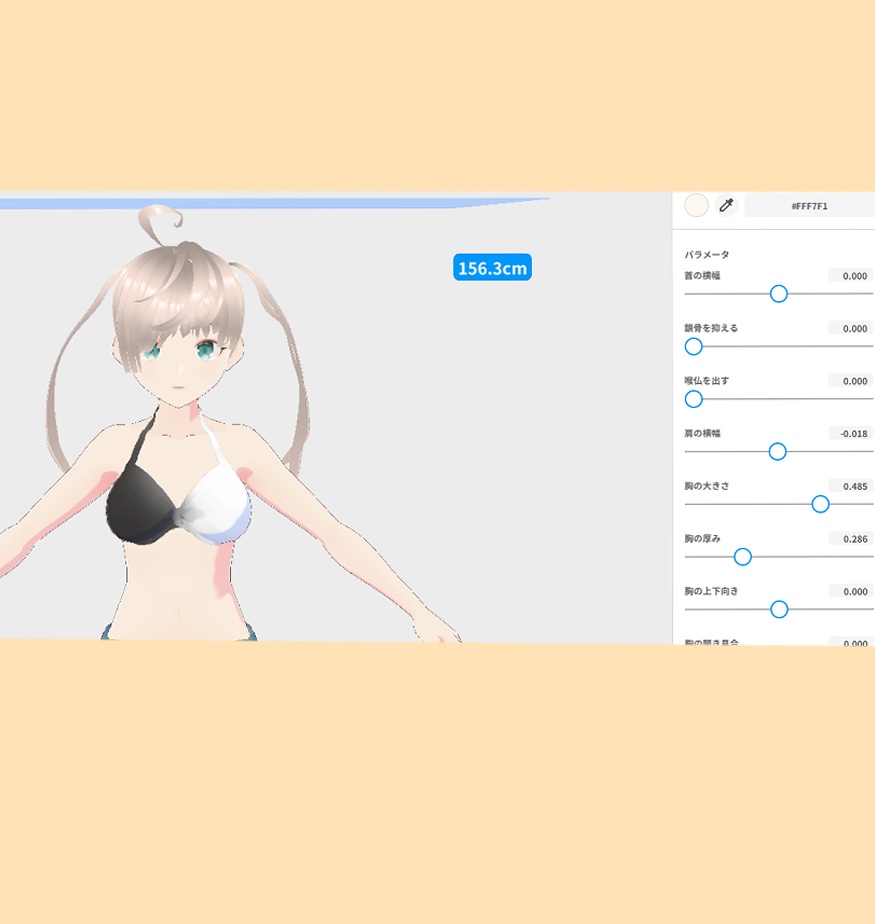Viewport: 875px width, 924px height.
Task: Adjust the 胸の大きさ (bust size) slider handle
Action: click(820, 504)
